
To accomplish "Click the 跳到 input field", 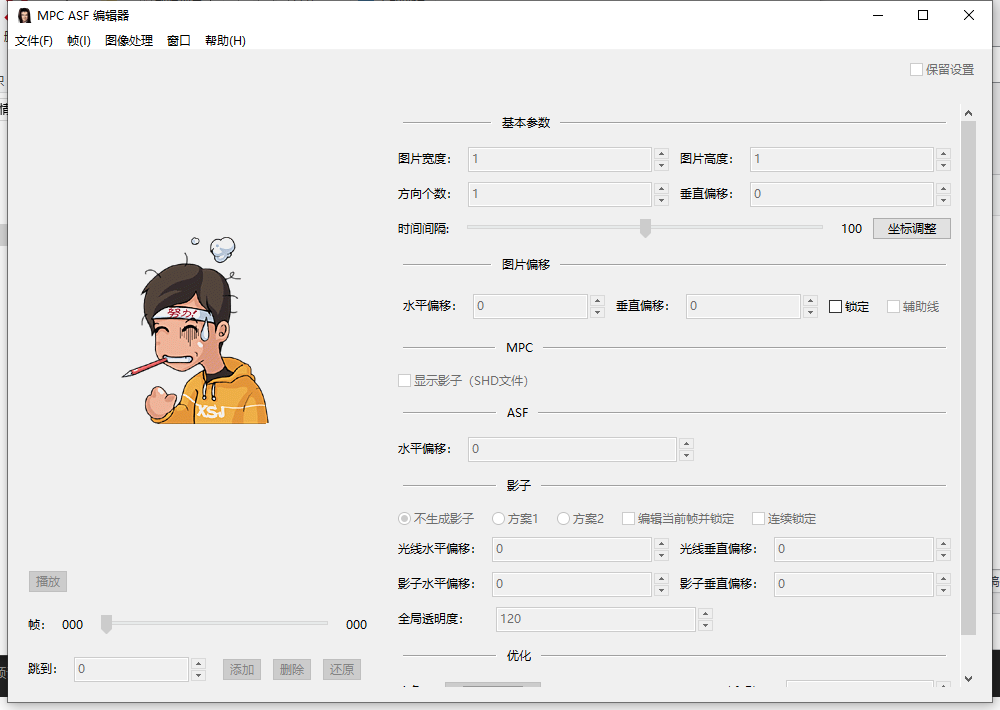I will click(x=131, y=669).
